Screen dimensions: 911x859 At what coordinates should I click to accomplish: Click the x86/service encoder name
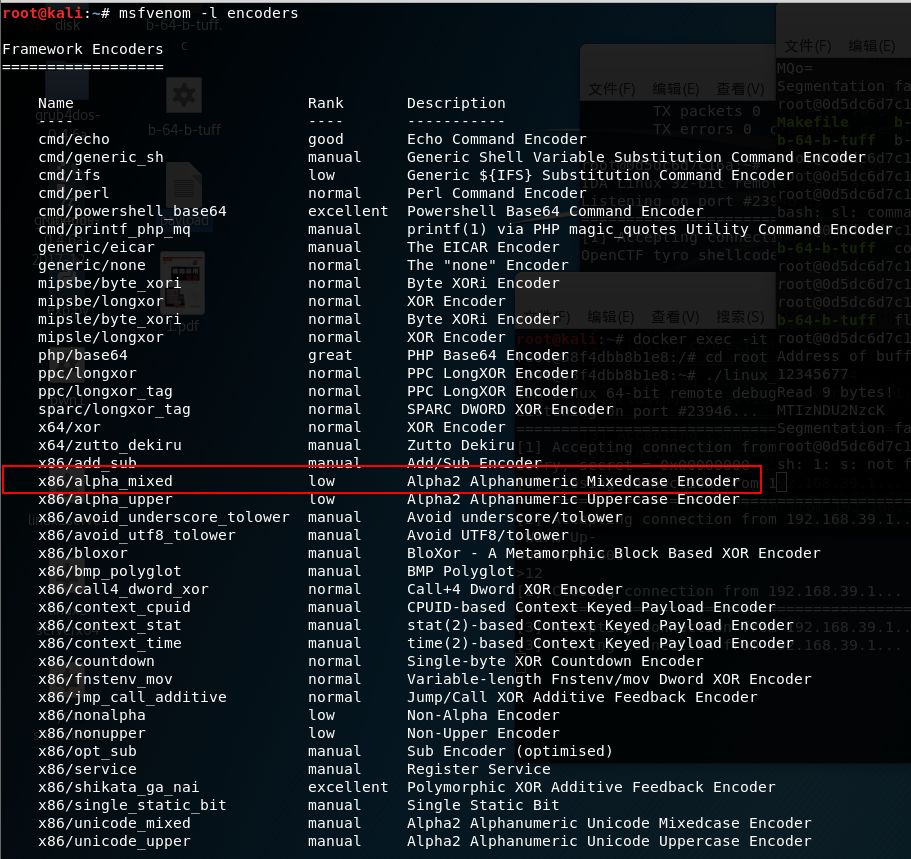click(87, 769)
